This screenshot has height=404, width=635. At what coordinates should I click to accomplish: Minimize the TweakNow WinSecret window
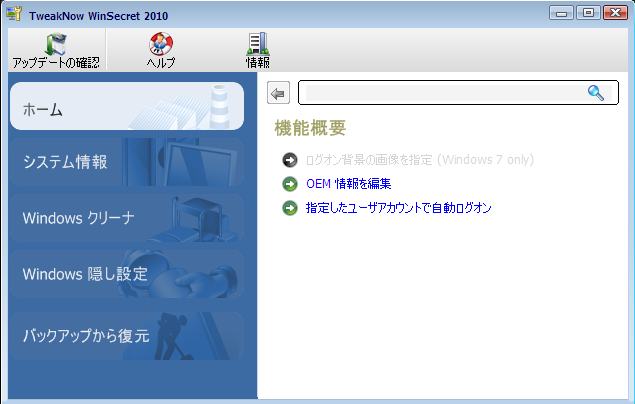561,13
